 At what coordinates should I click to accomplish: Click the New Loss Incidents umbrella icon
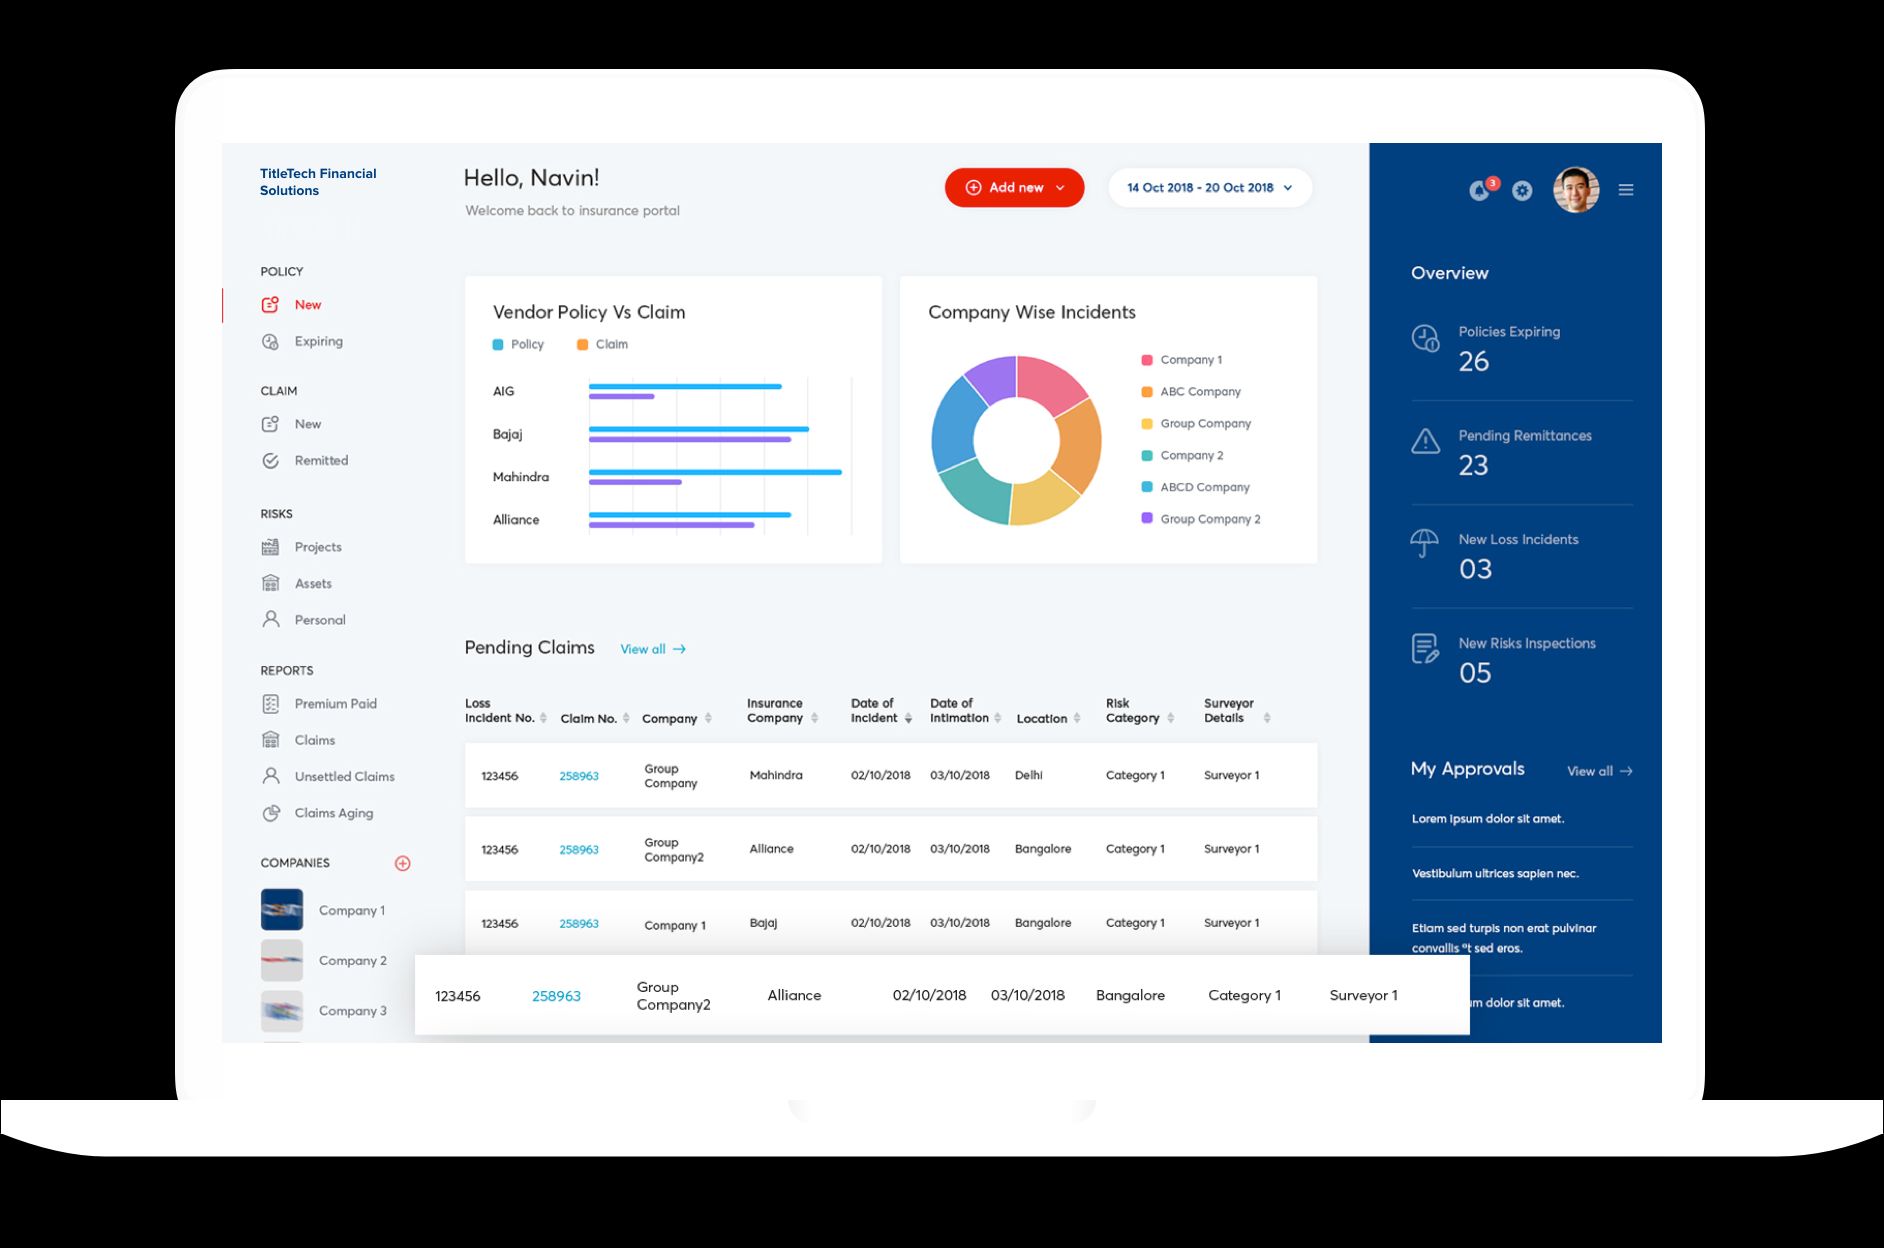click(1424, 543)
